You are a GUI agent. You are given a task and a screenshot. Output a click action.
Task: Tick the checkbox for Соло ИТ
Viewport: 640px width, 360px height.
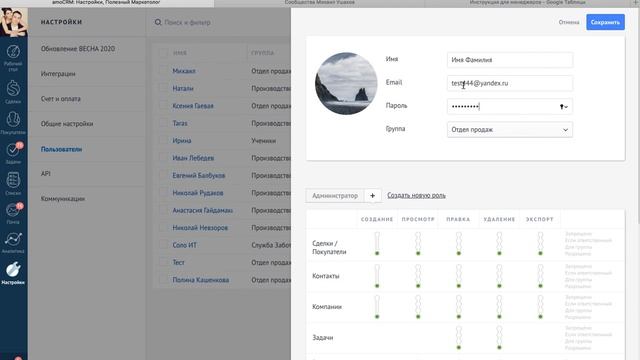pyautogui.click(x=163, y=245)
